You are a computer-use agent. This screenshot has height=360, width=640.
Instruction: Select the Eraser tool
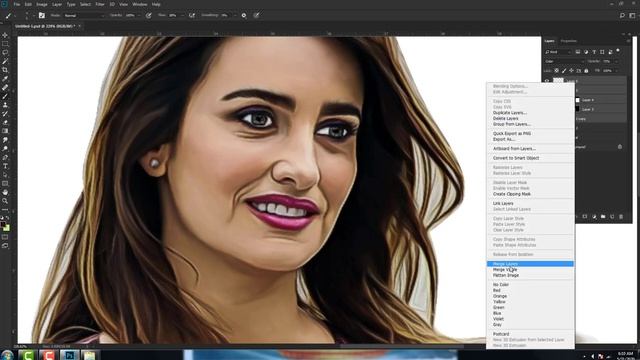point(5,122)
